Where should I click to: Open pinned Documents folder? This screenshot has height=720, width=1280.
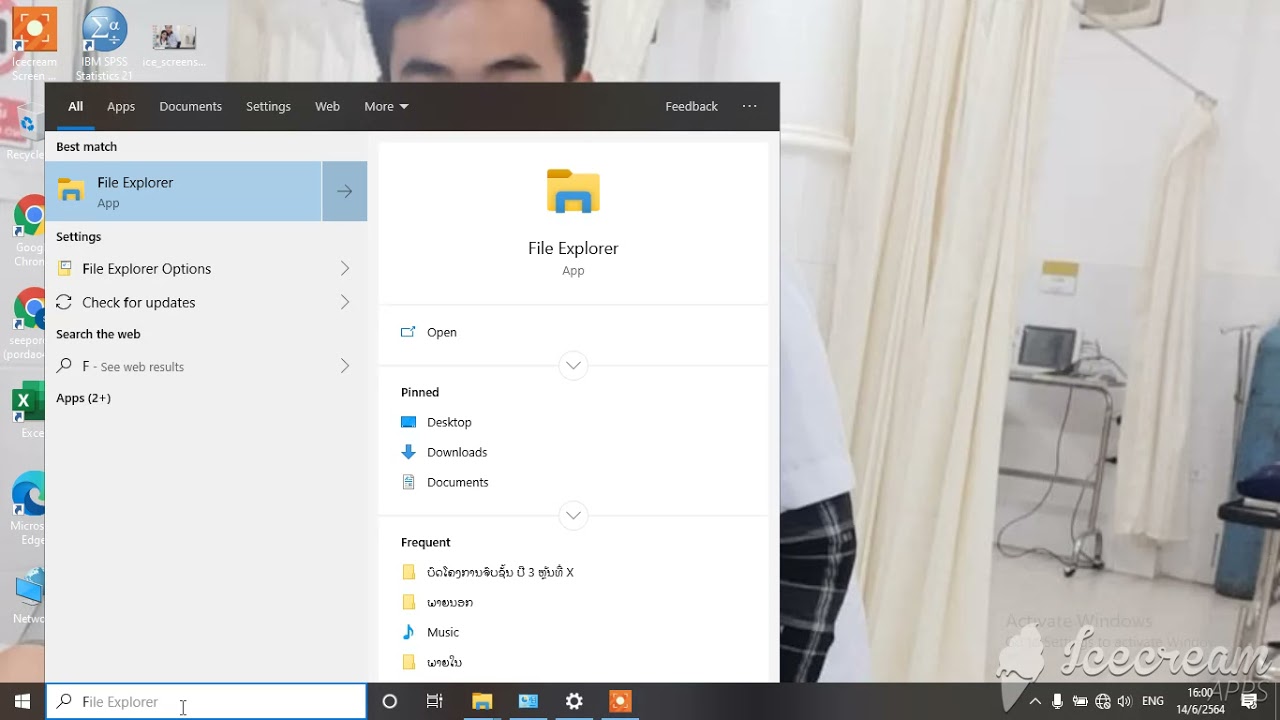(457, 482)
